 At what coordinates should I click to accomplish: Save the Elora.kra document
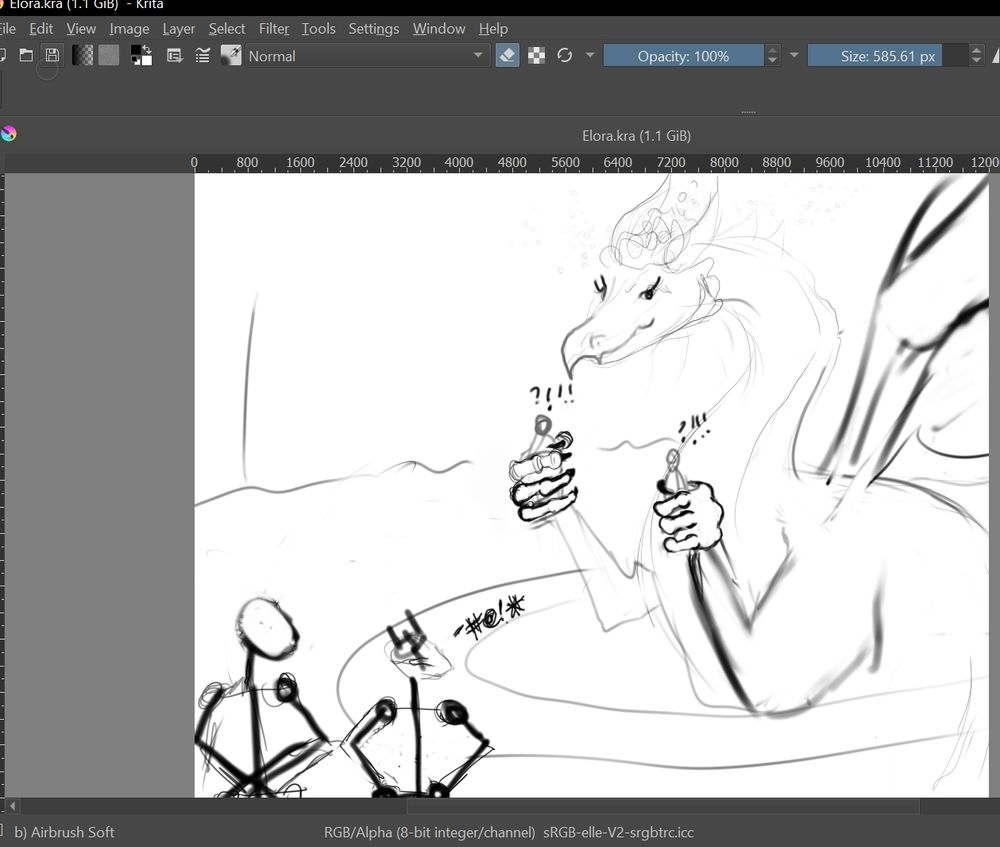[51, 55]
